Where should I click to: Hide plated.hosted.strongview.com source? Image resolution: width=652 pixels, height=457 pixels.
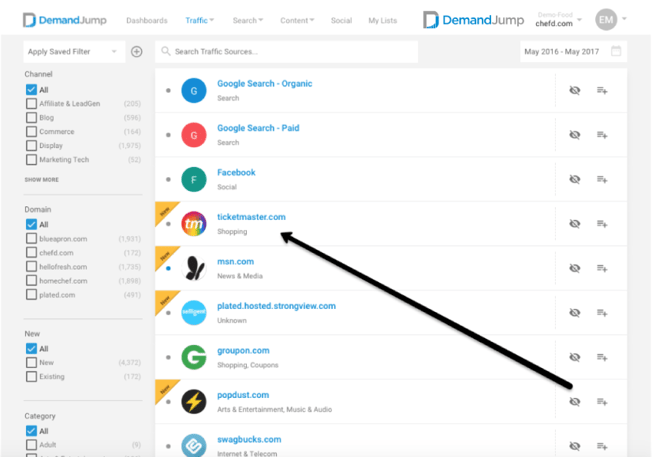point(575,313)
